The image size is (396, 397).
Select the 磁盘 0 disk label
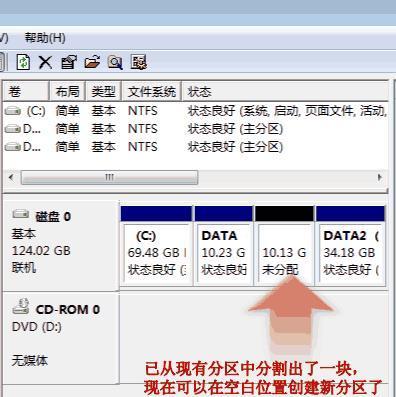pyautogui.click(x=53, y=217)
